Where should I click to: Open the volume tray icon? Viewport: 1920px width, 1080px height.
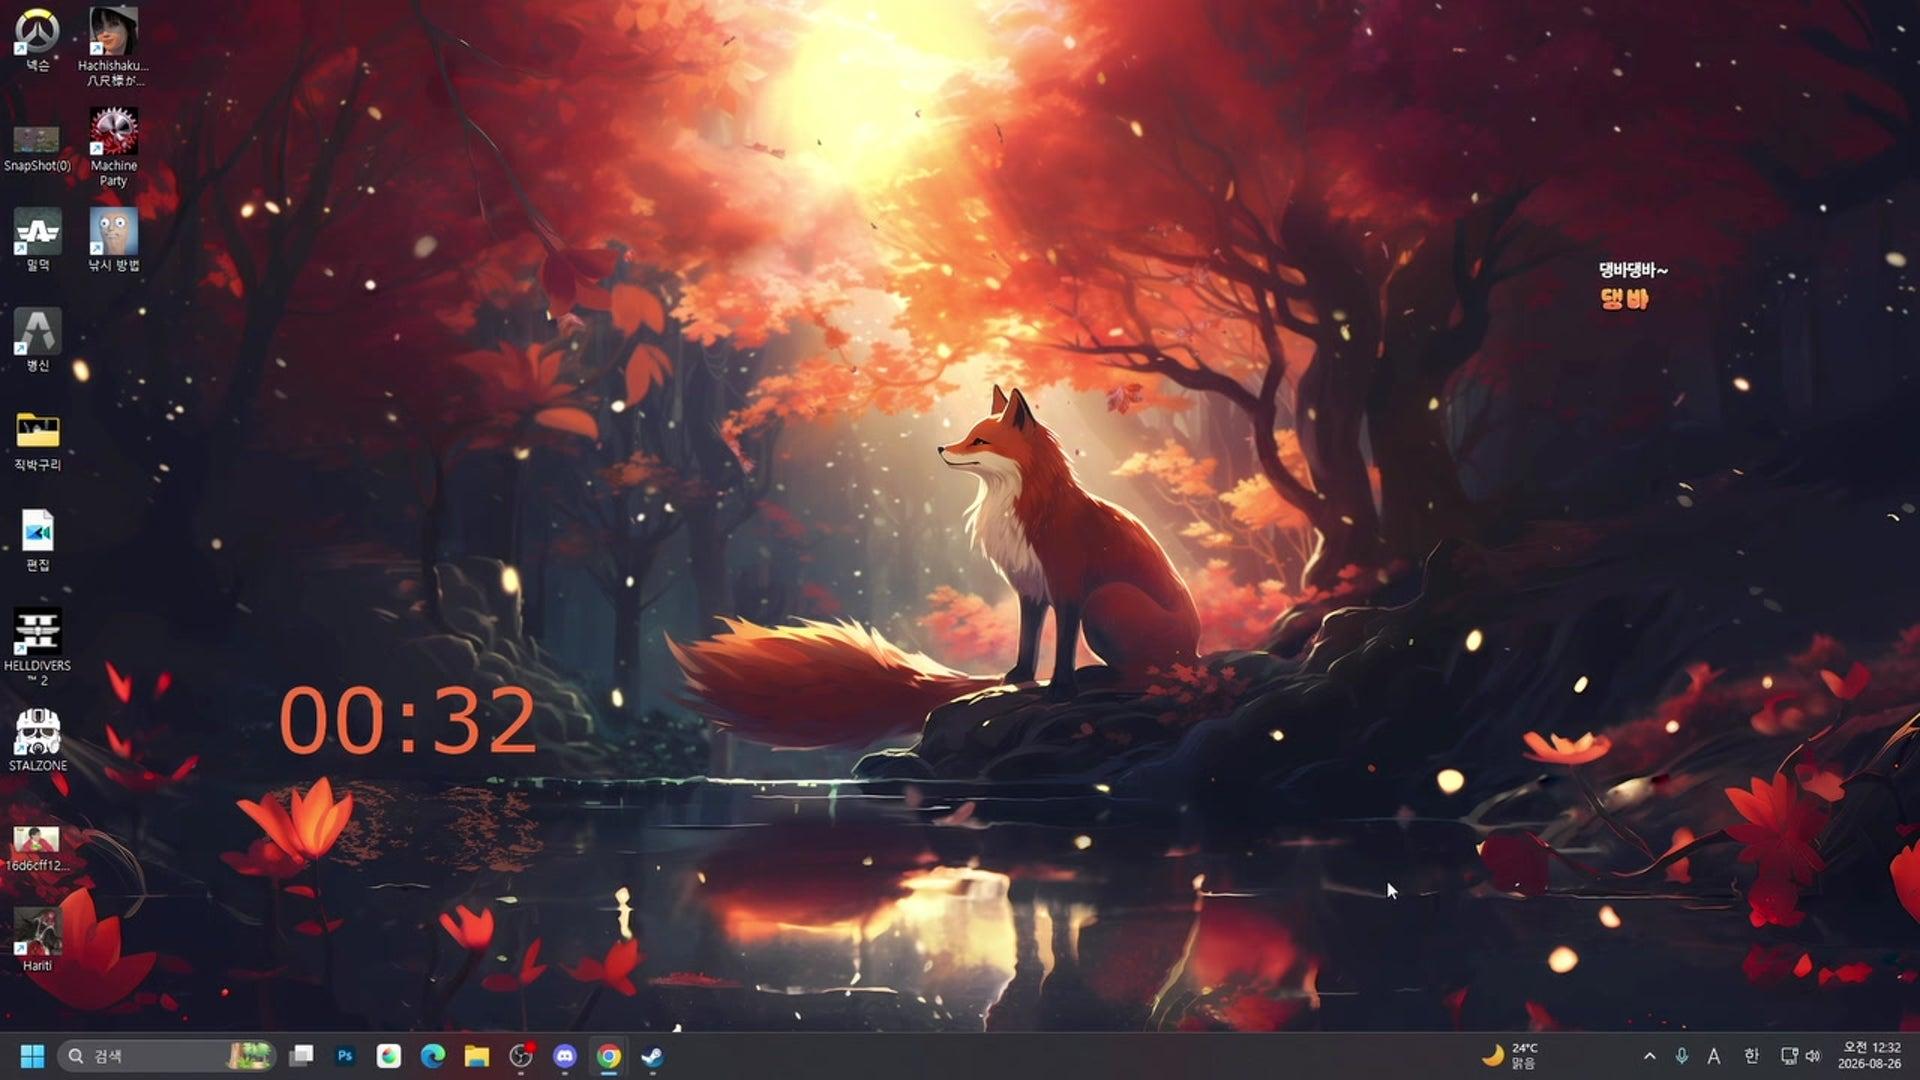(1813, 1056)
